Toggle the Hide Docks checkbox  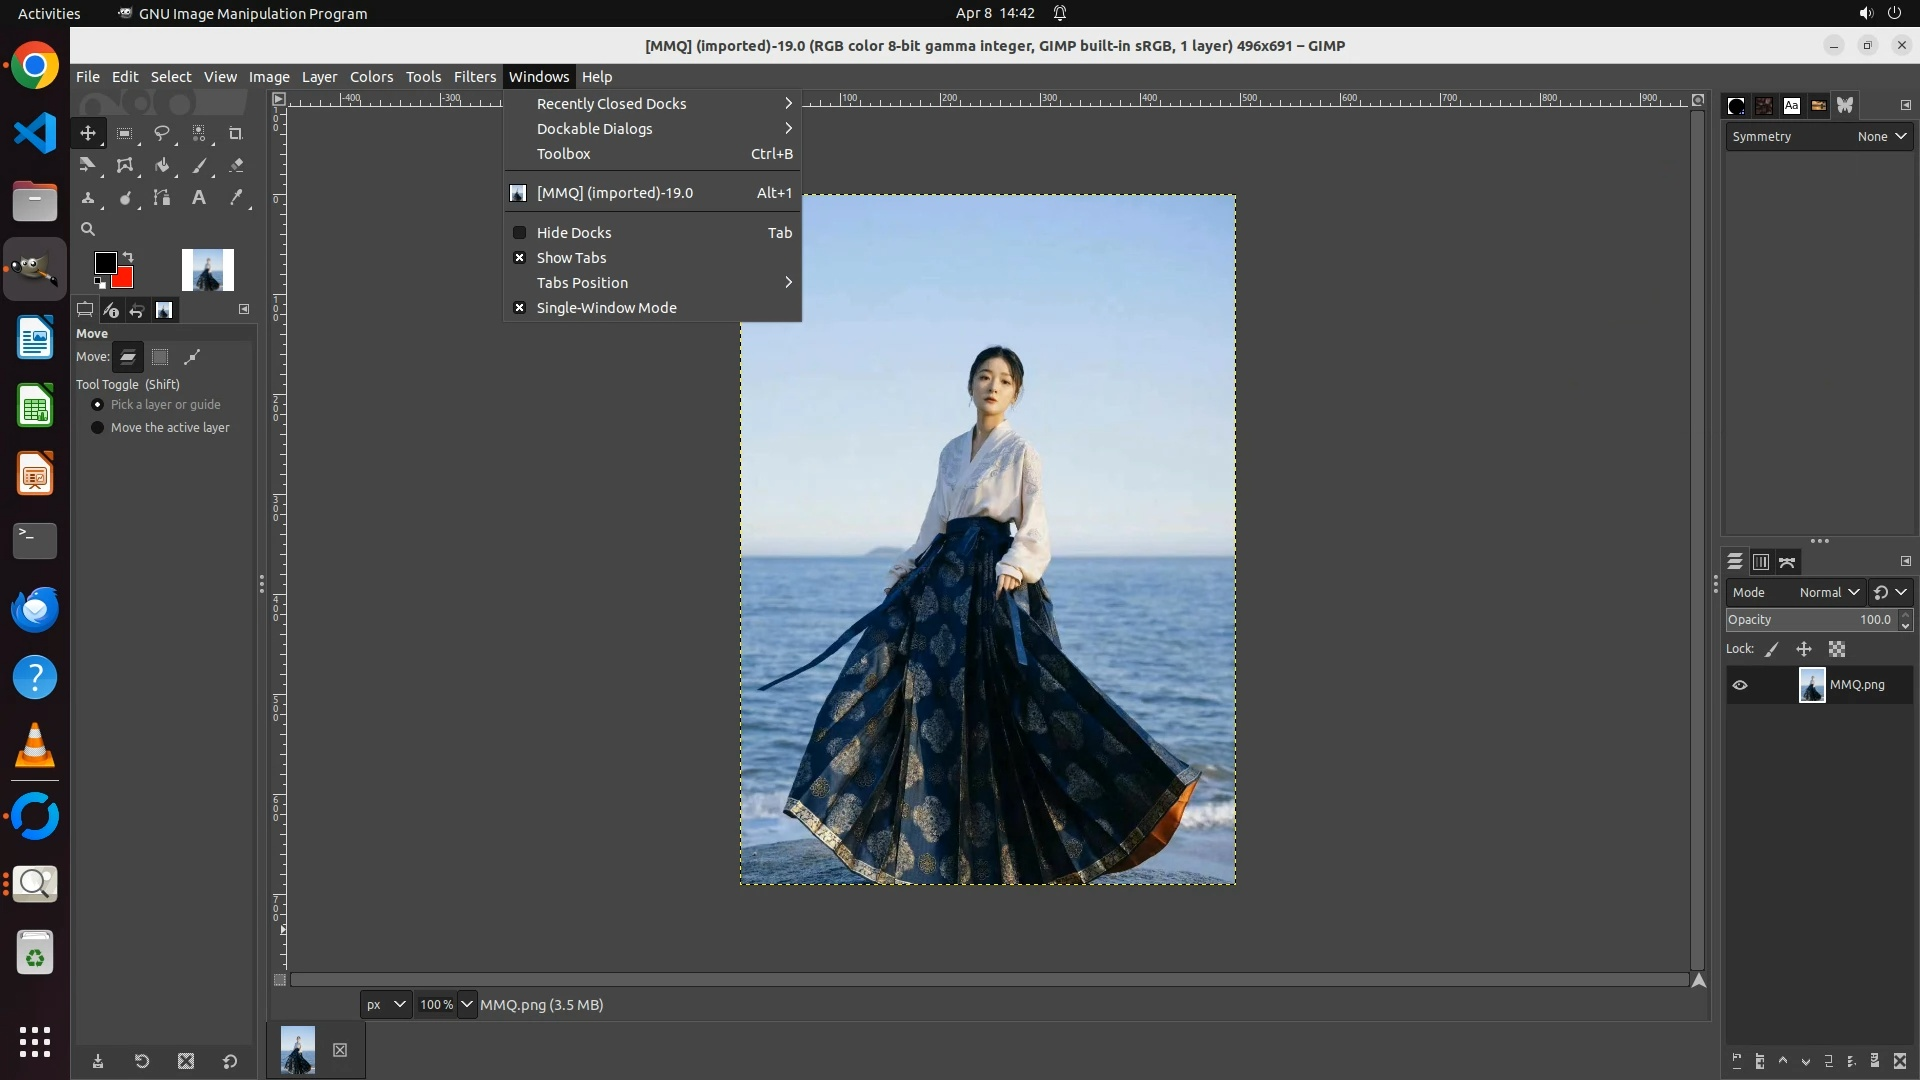520,233
